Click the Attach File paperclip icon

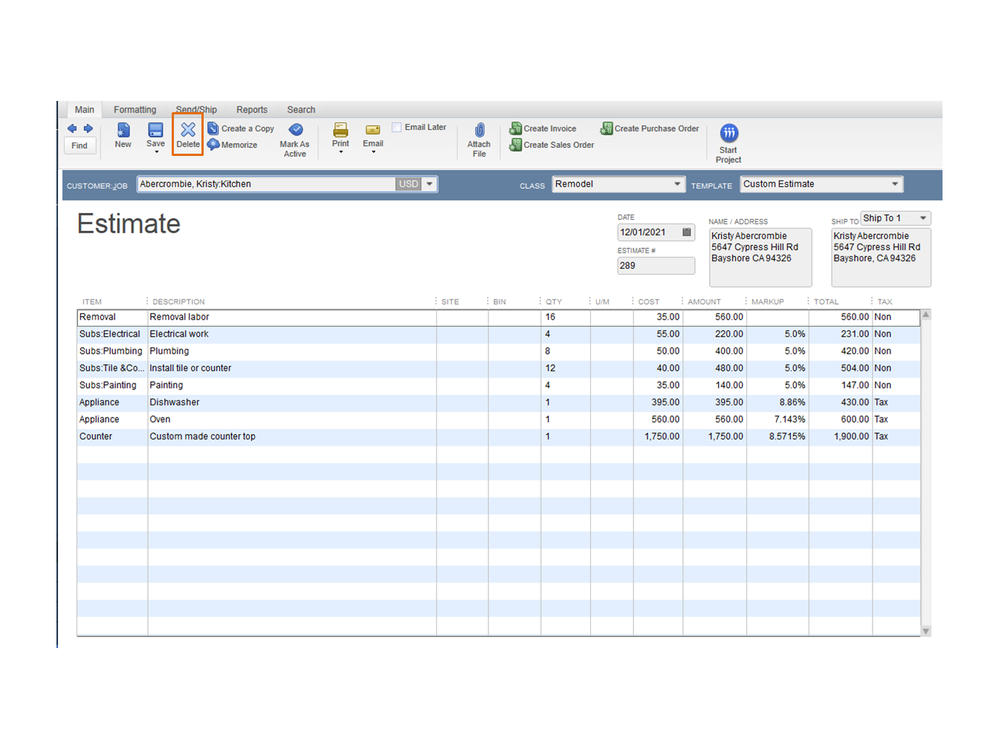[x=479, y=130]
